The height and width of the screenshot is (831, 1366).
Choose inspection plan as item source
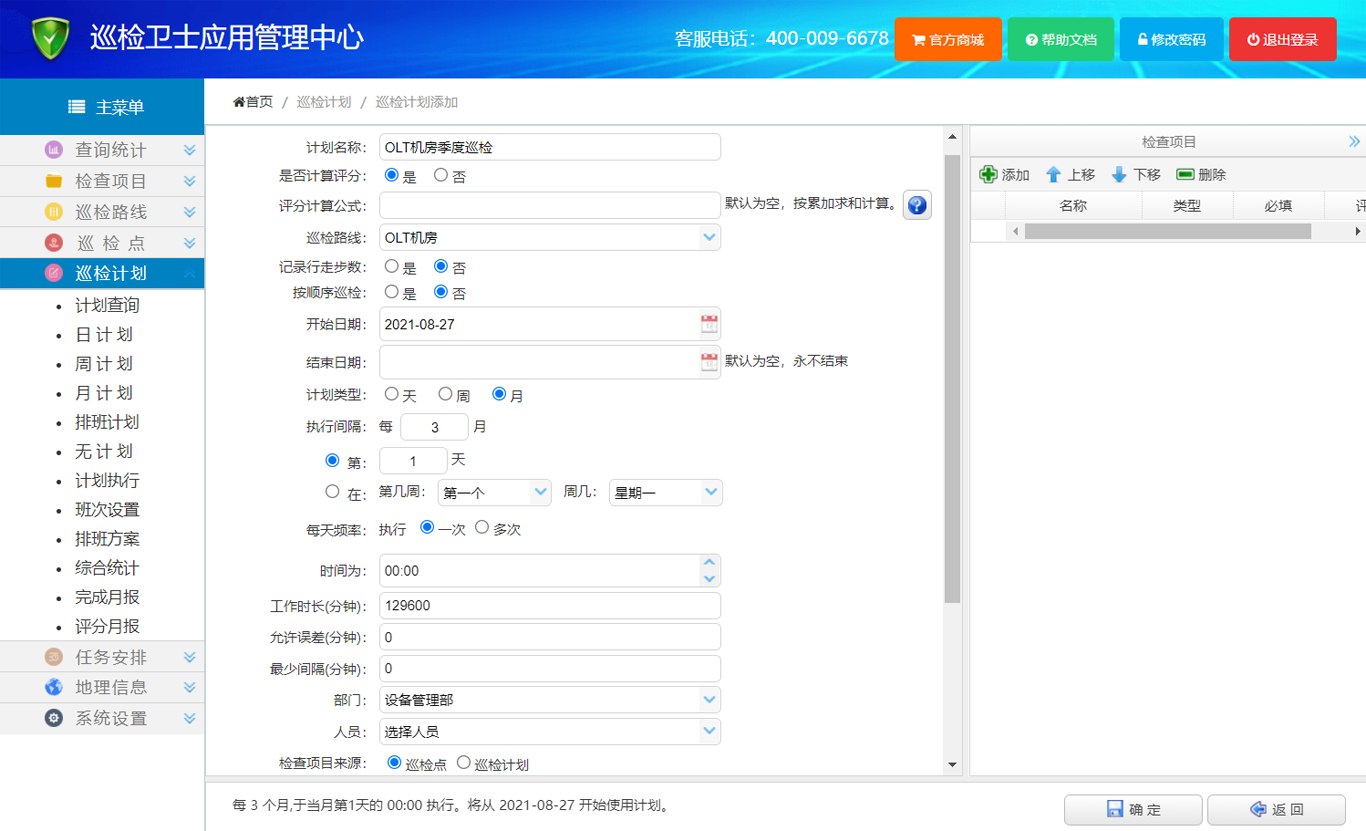(x=464, y=763)
